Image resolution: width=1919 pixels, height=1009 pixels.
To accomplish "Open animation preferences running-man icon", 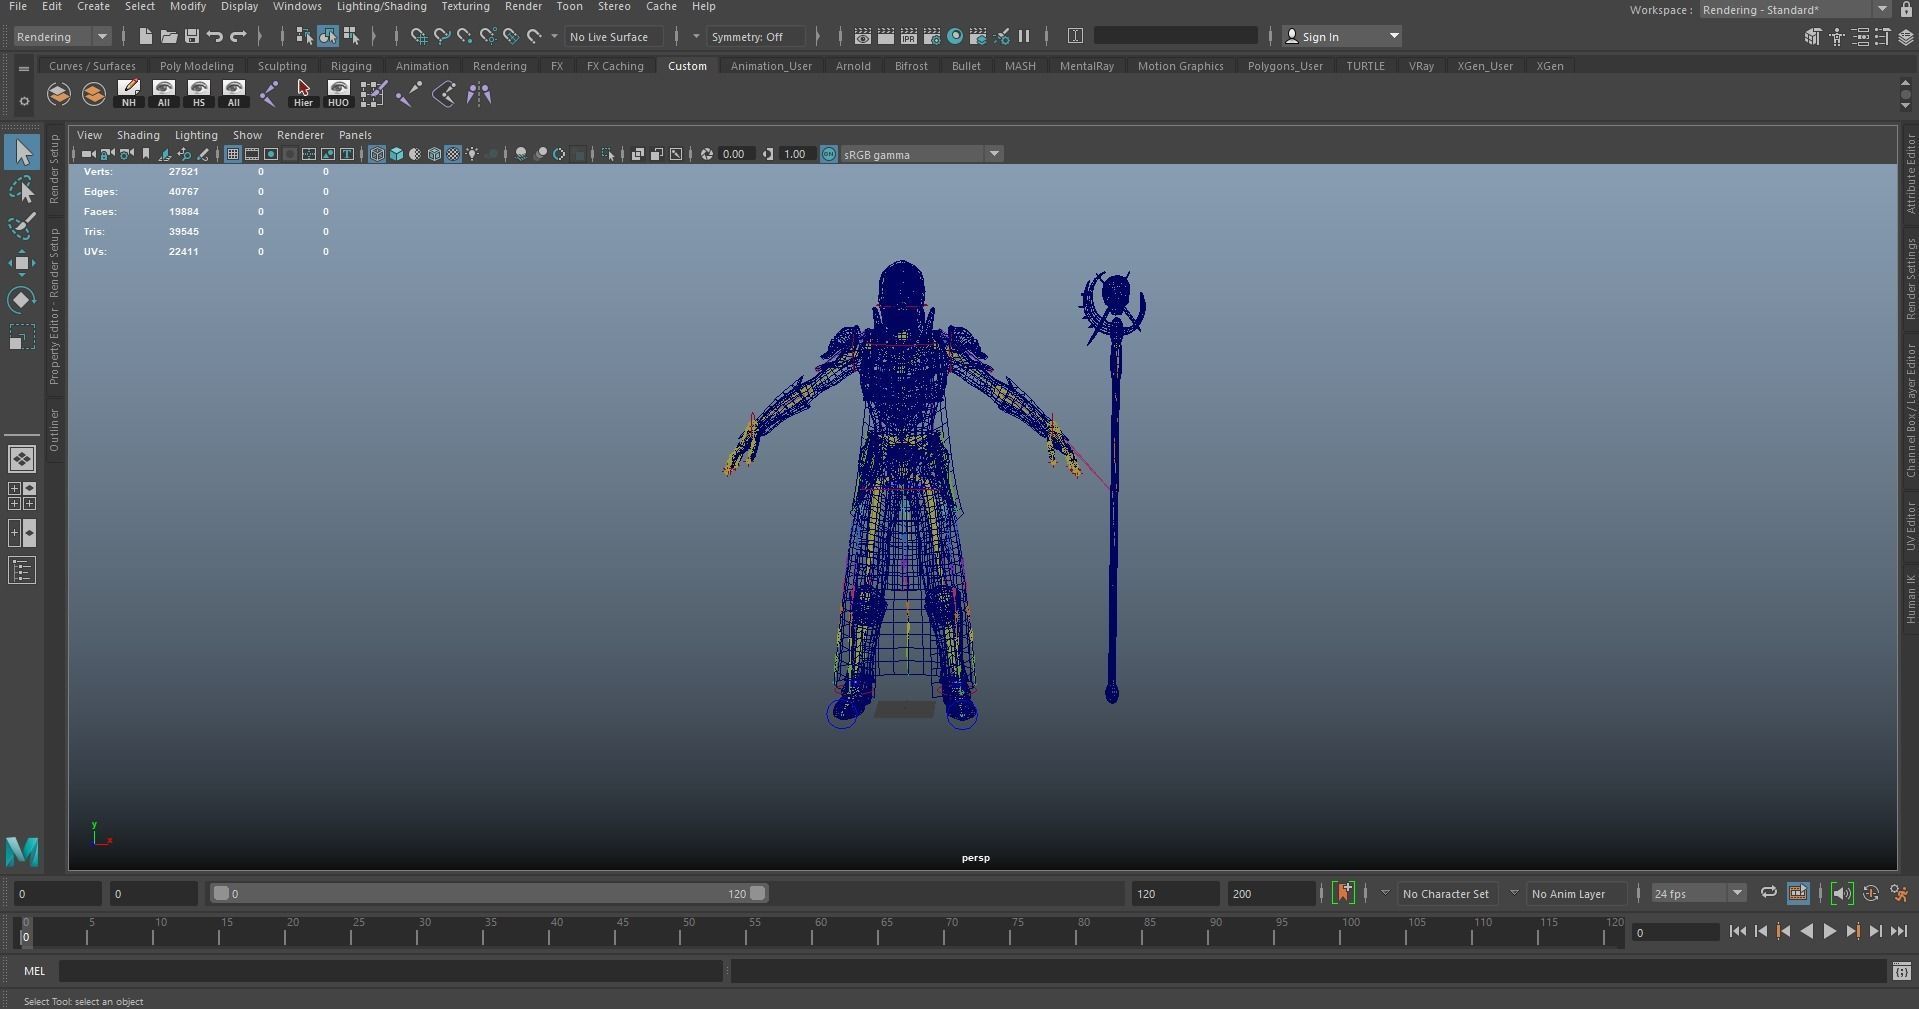I will click(x=1899, y=893).
